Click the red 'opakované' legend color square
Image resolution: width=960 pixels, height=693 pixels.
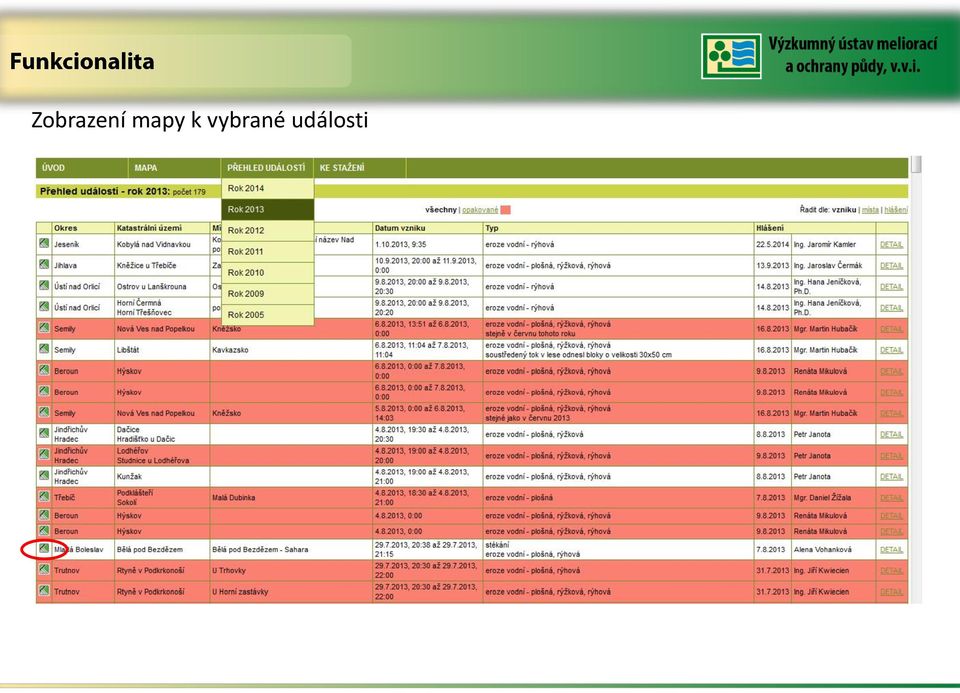tap(505, 210)
